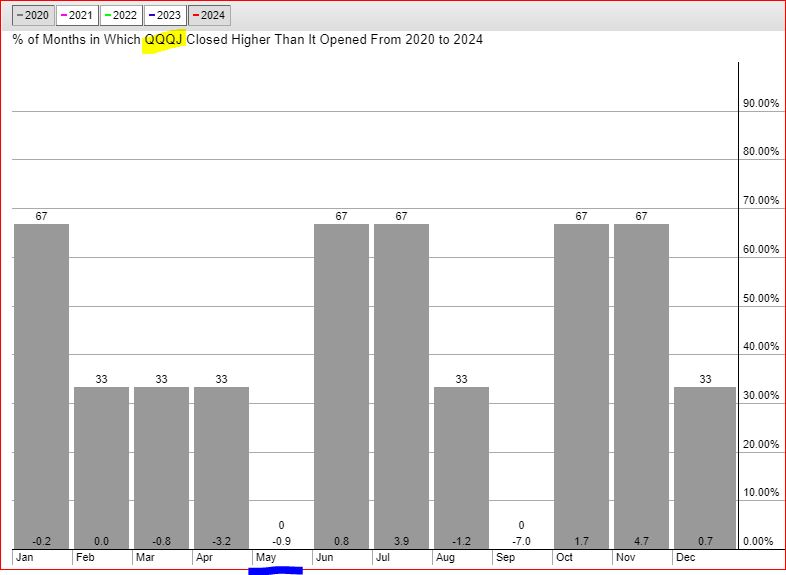
Task: Click the 90.00% y-axis label
Action: 761,103
